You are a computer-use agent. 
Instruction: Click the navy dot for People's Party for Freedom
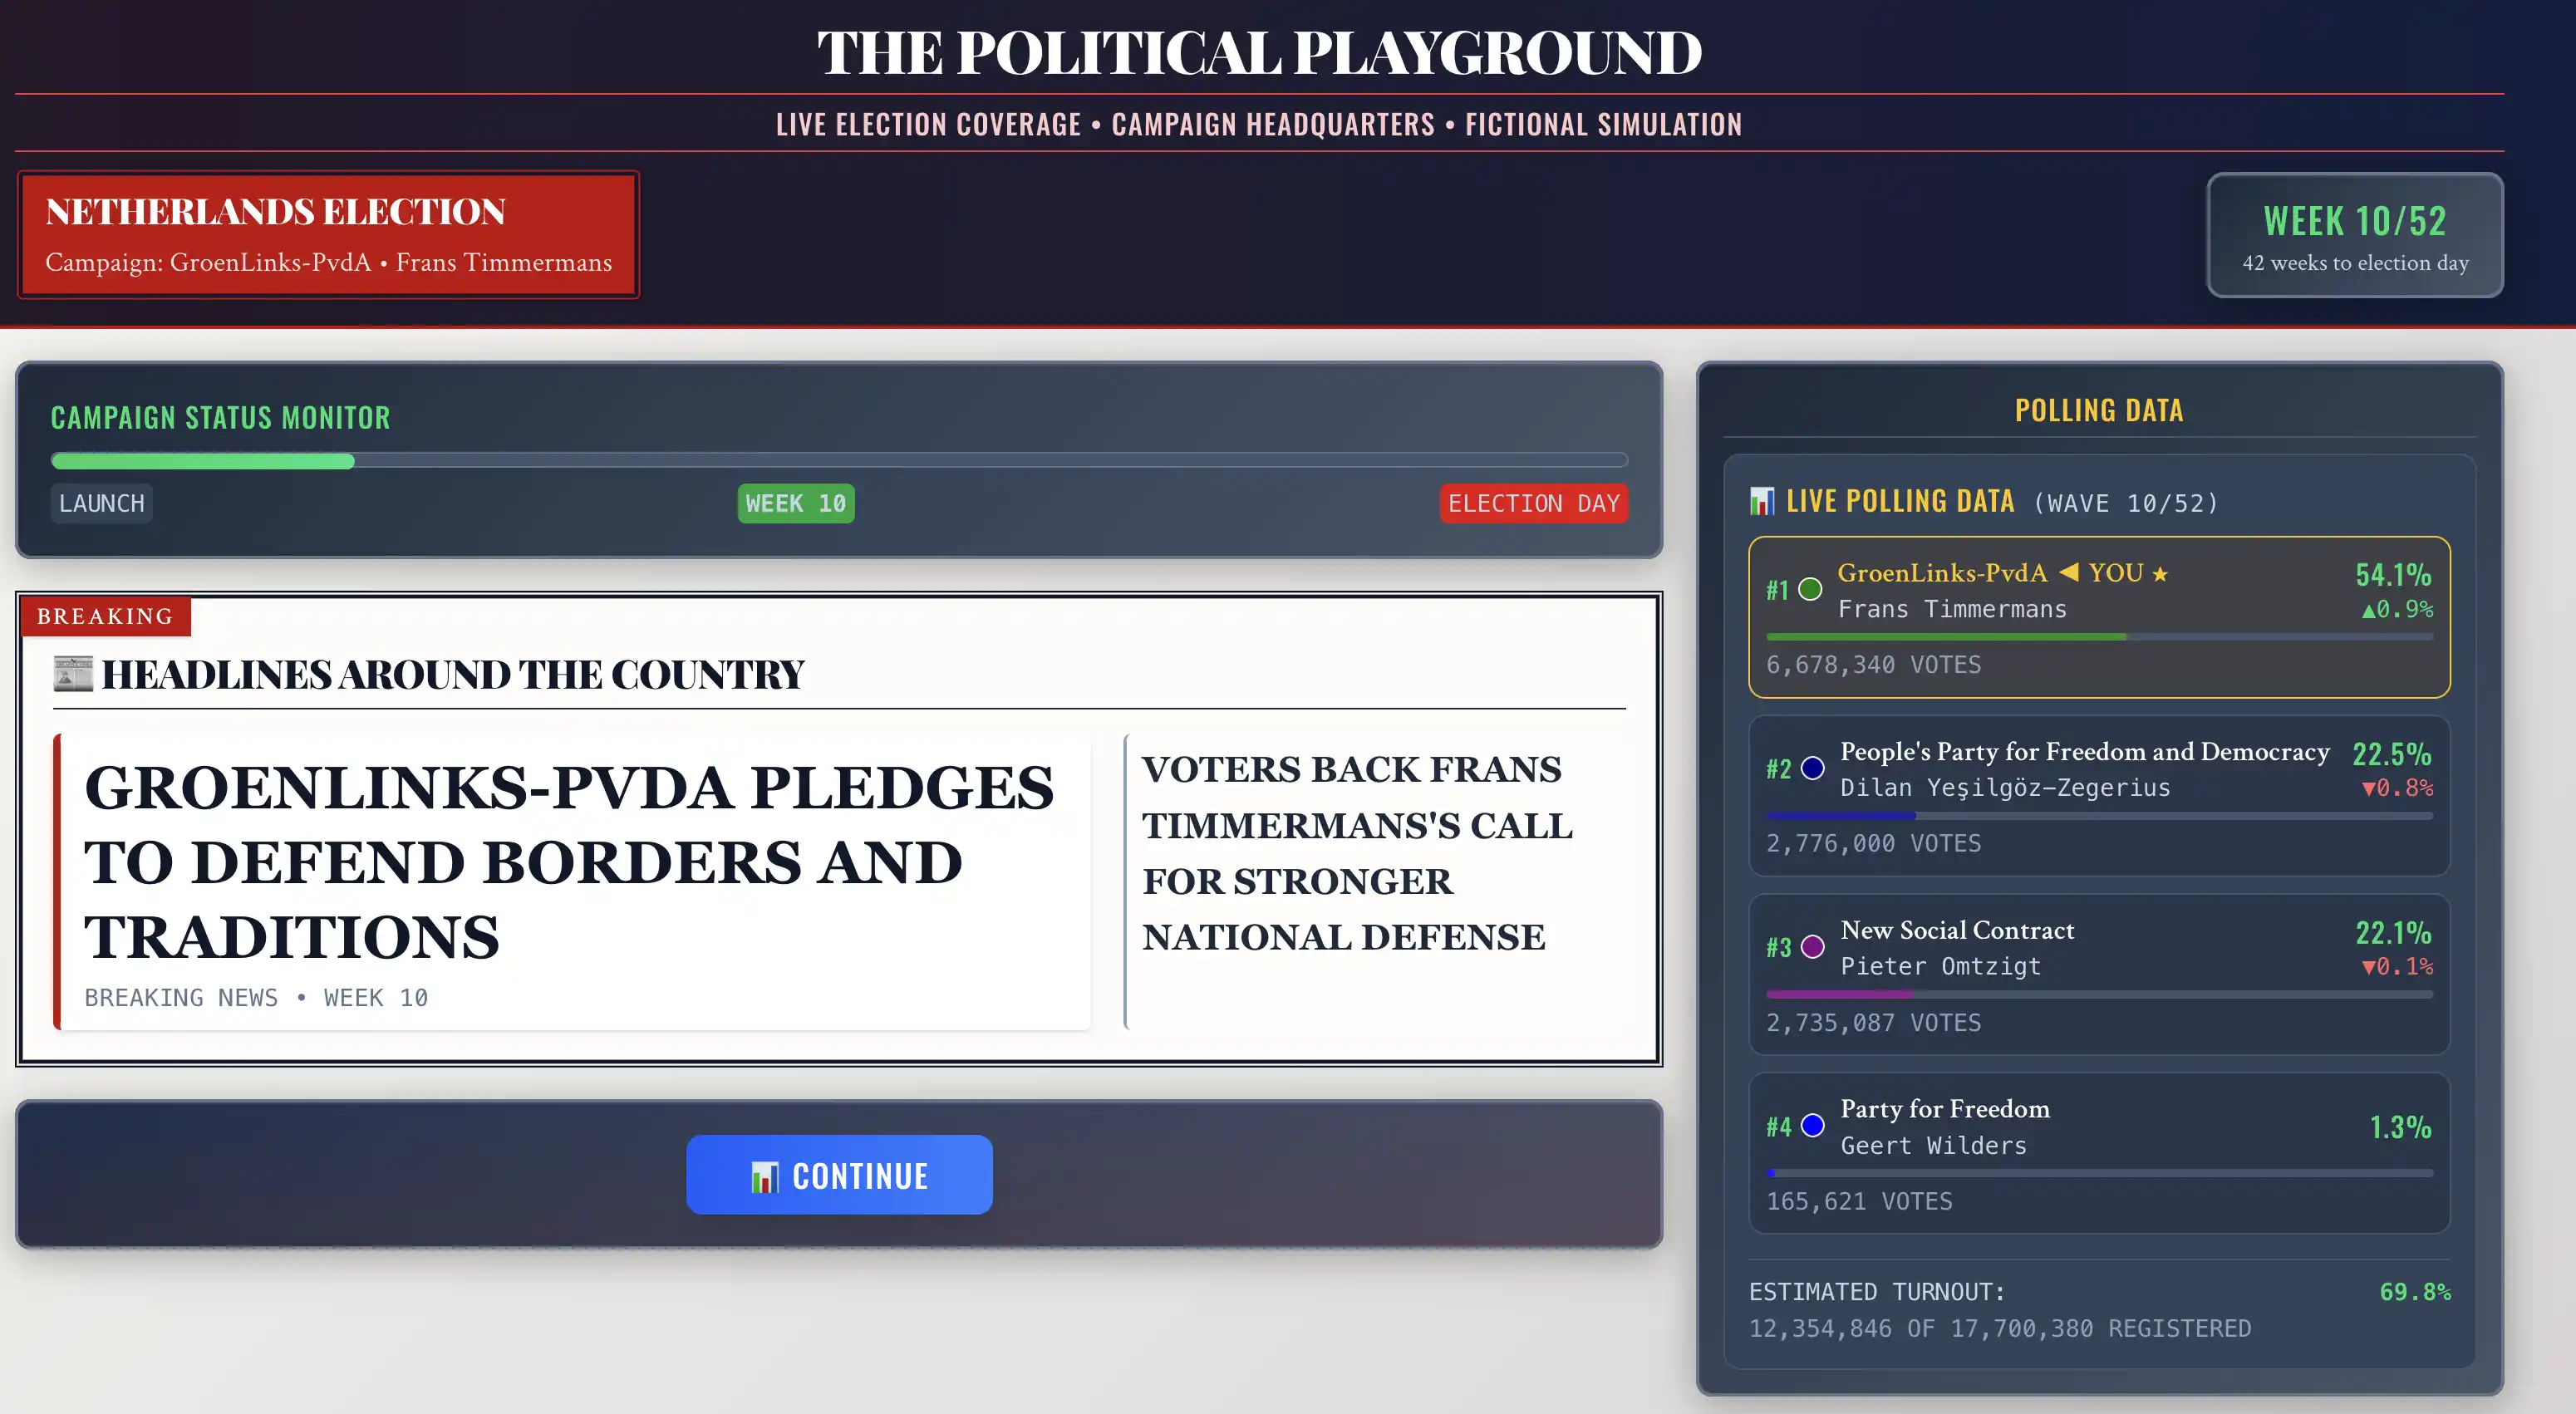1812,768
